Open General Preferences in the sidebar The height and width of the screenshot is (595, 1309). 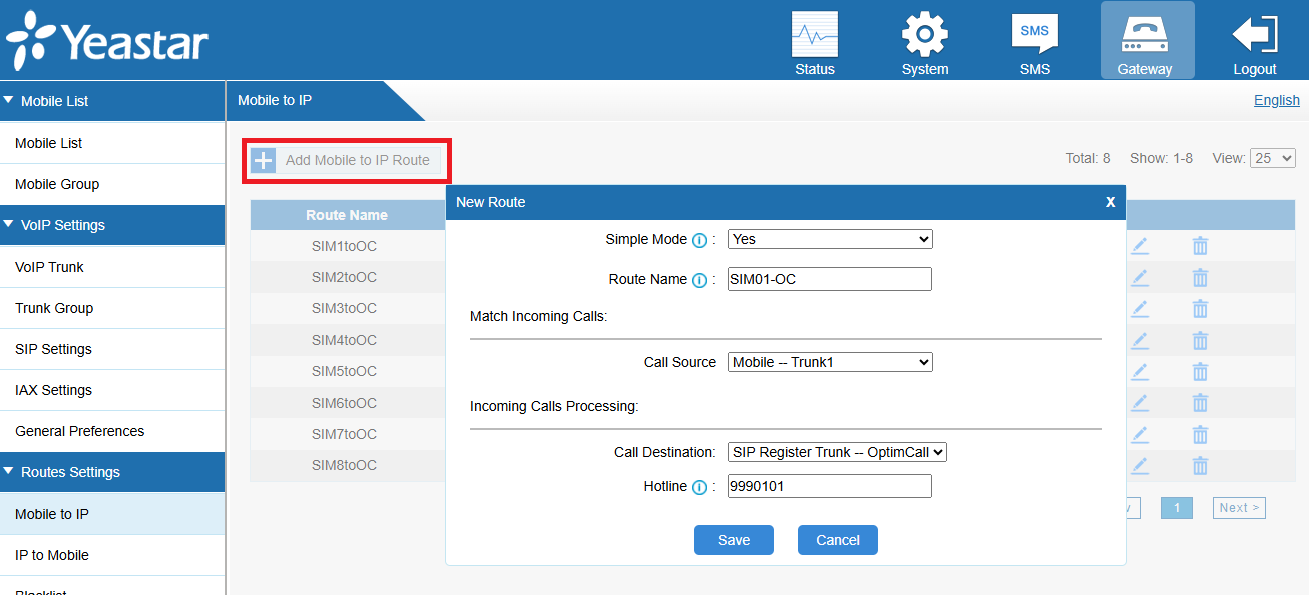112,431
